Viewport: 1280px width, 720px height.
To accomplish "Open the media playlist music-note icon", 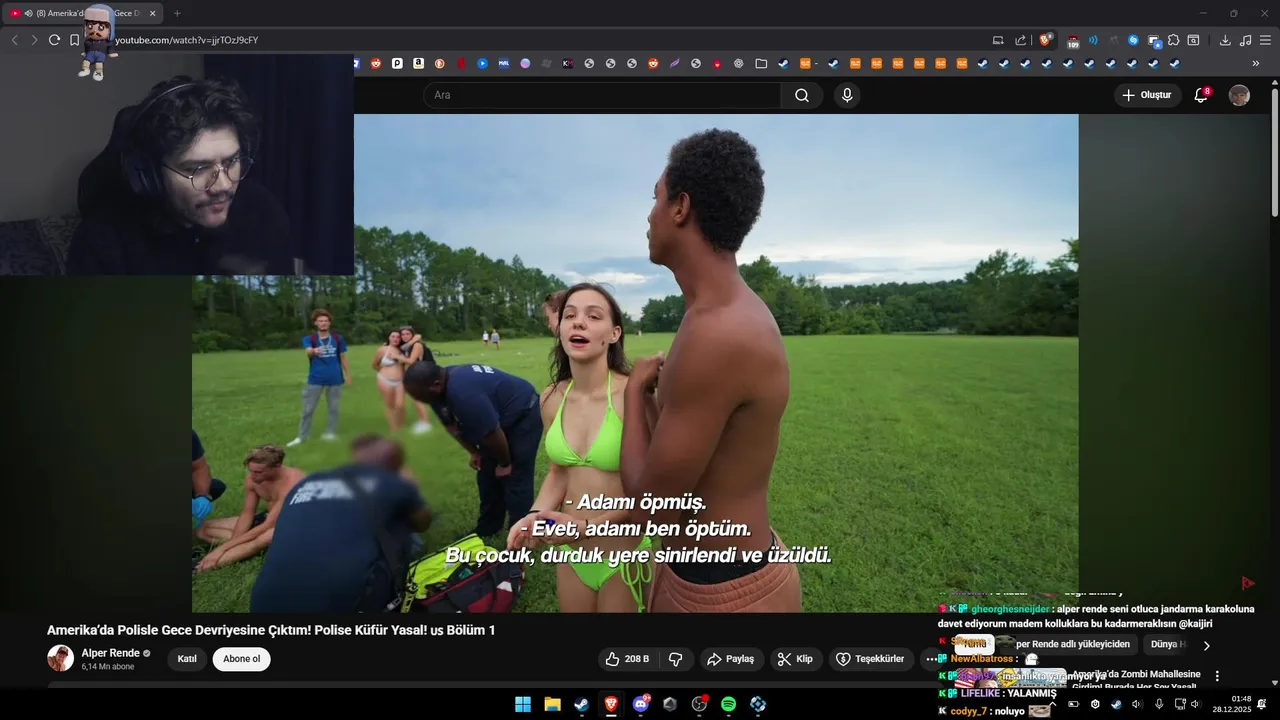I will click(1245, 40).
